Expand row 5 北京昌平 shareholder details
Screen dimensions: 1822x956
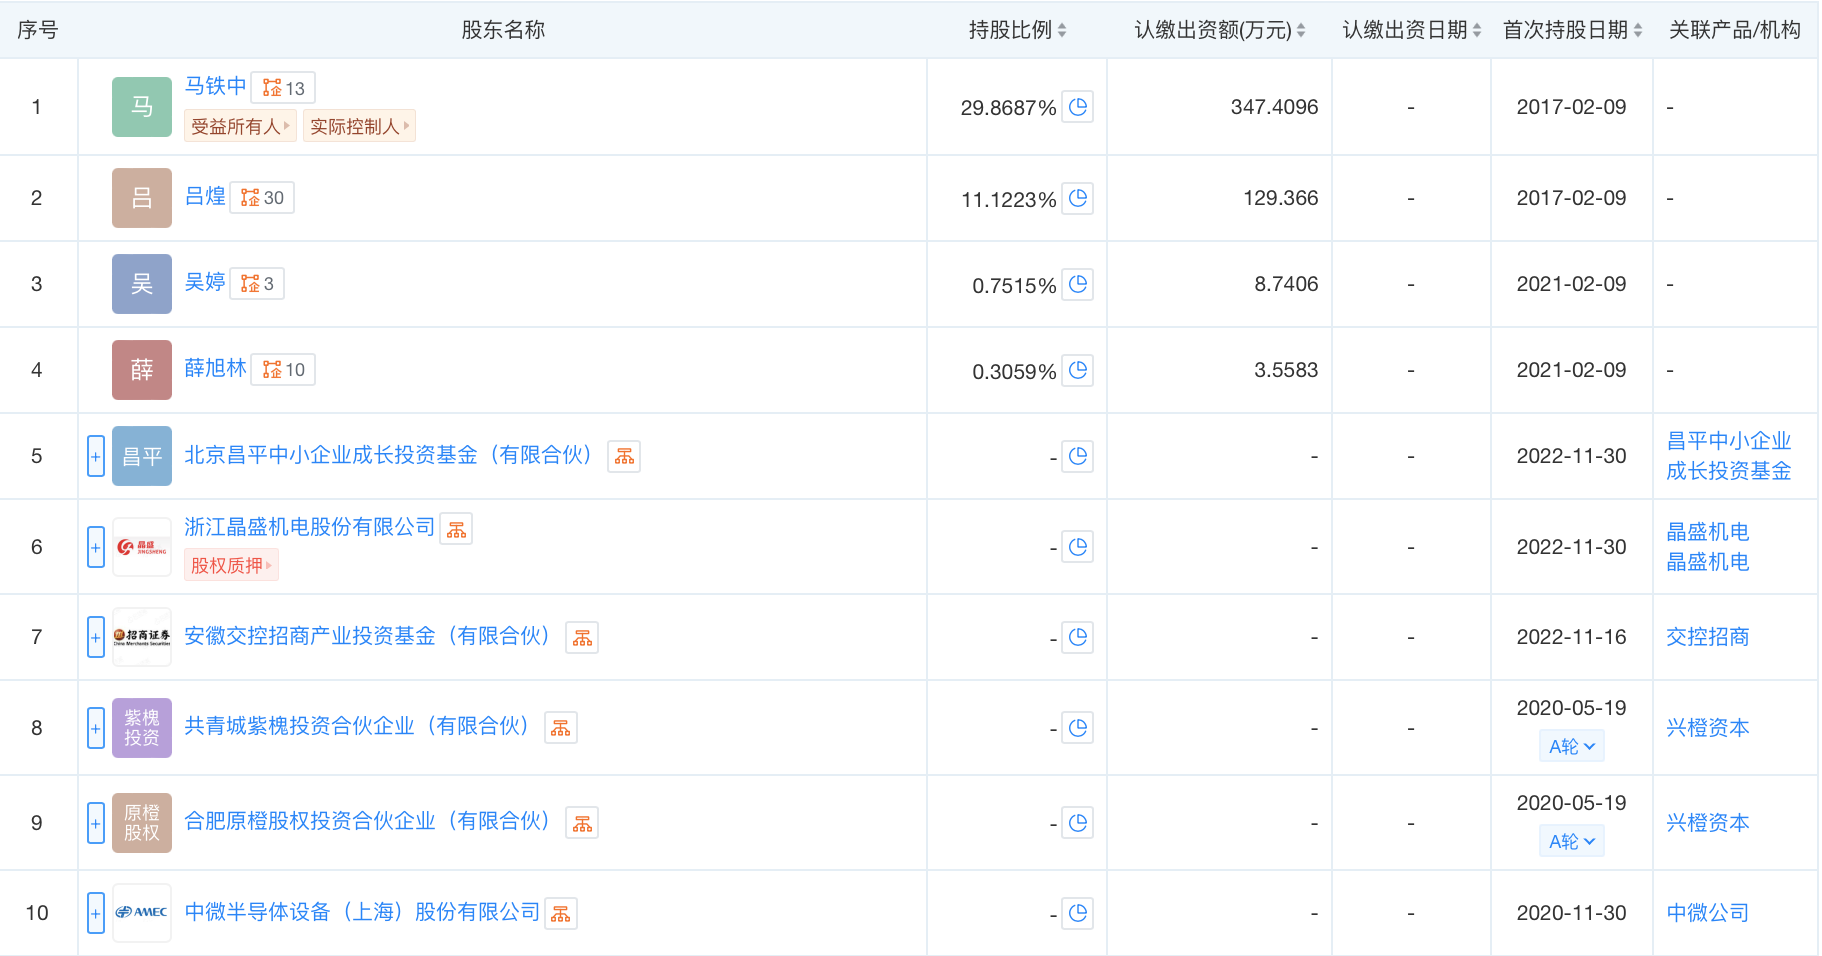[96, 456]
